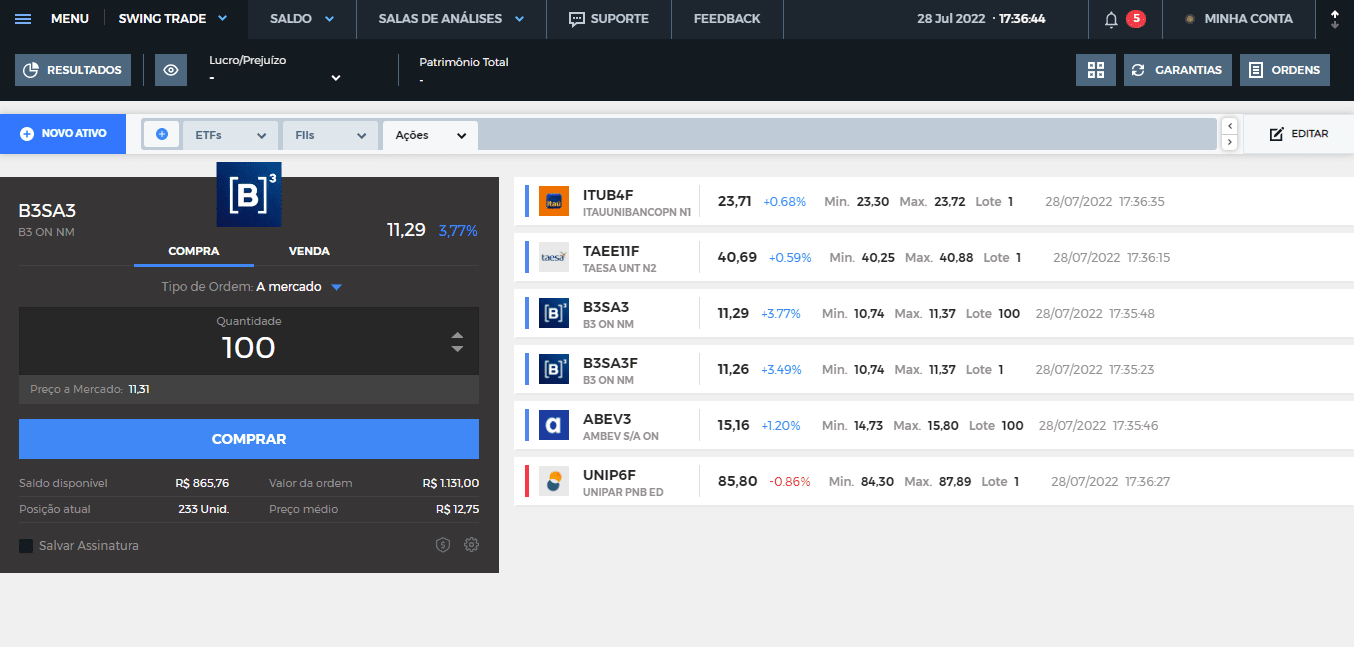This screenshot has width=1354, height=647.
Task: Expand the Lucro/Prejuízo dropdown
Action: tap(336, 78)
